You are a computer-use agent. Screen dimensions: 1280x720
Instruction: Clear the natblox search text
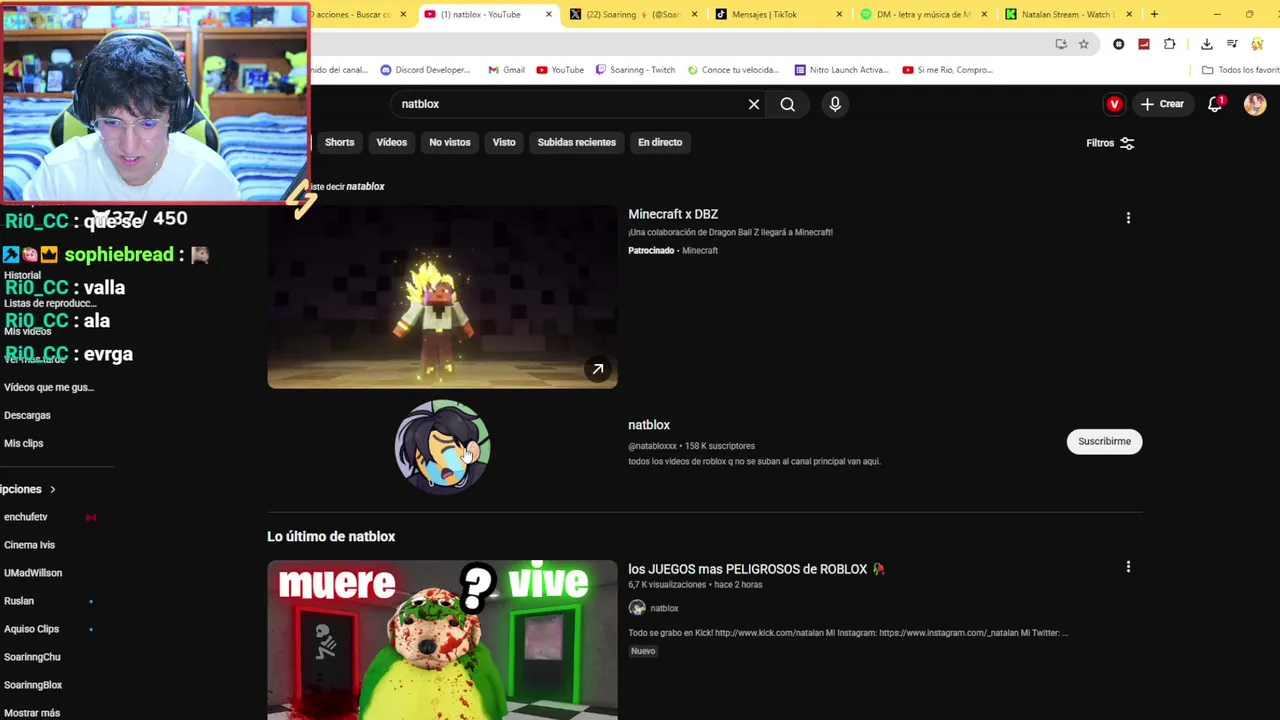(x=754, y=104)
